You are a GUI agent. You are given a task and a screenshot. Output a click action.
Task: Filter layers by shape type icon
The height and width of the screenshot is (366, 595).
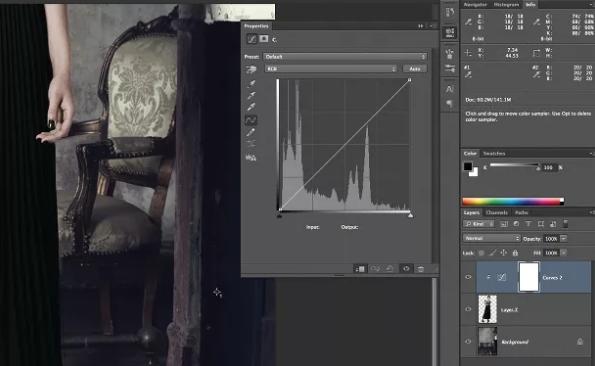click(x=541, y=224)
